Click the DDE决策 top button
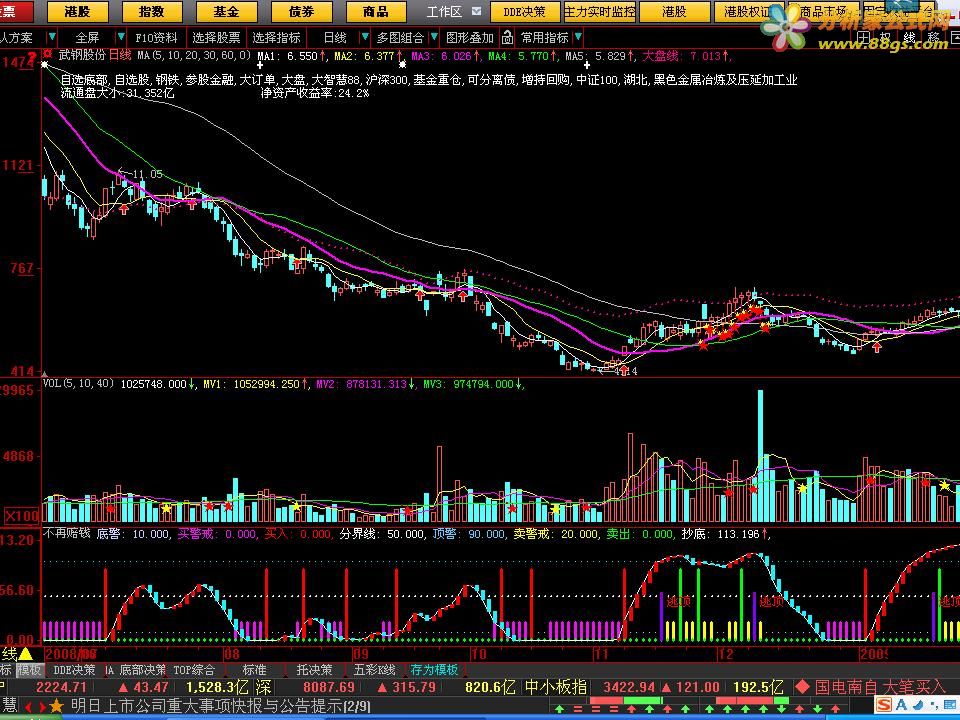This screenshot has height=720, width=960. [525, 12]
